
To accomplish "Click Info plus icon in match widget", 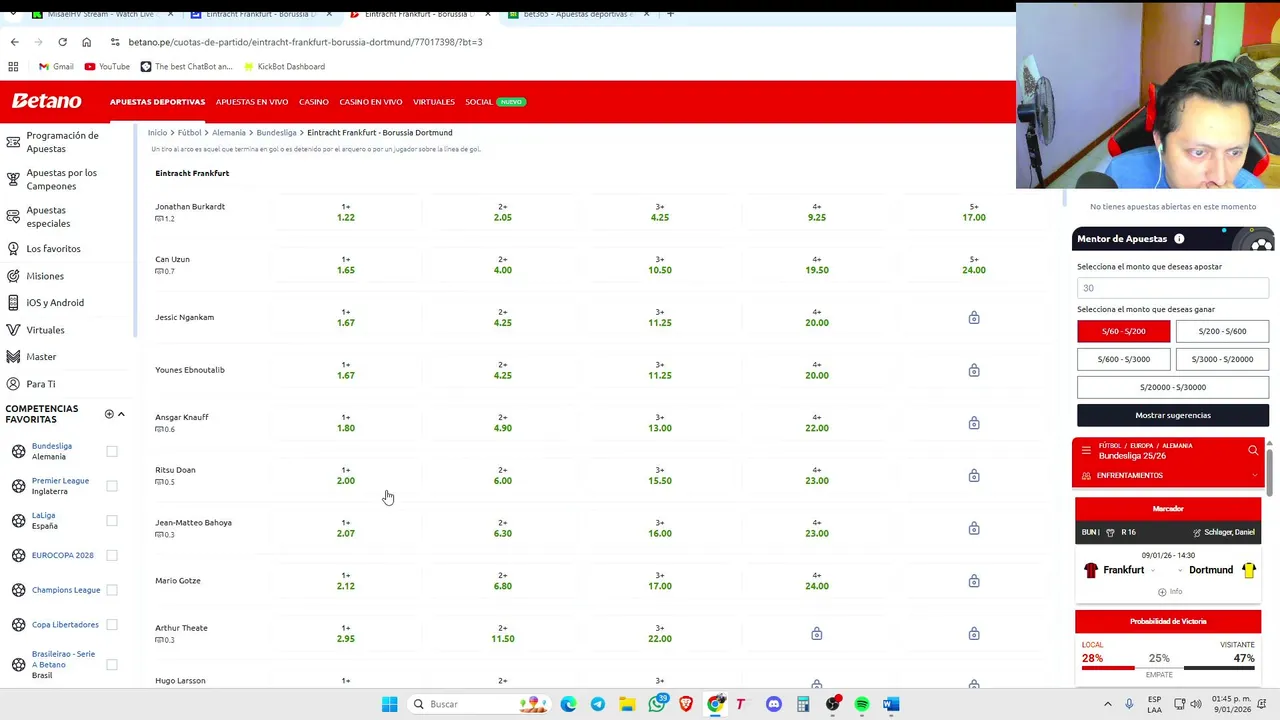I will [x=1162, y=592].
